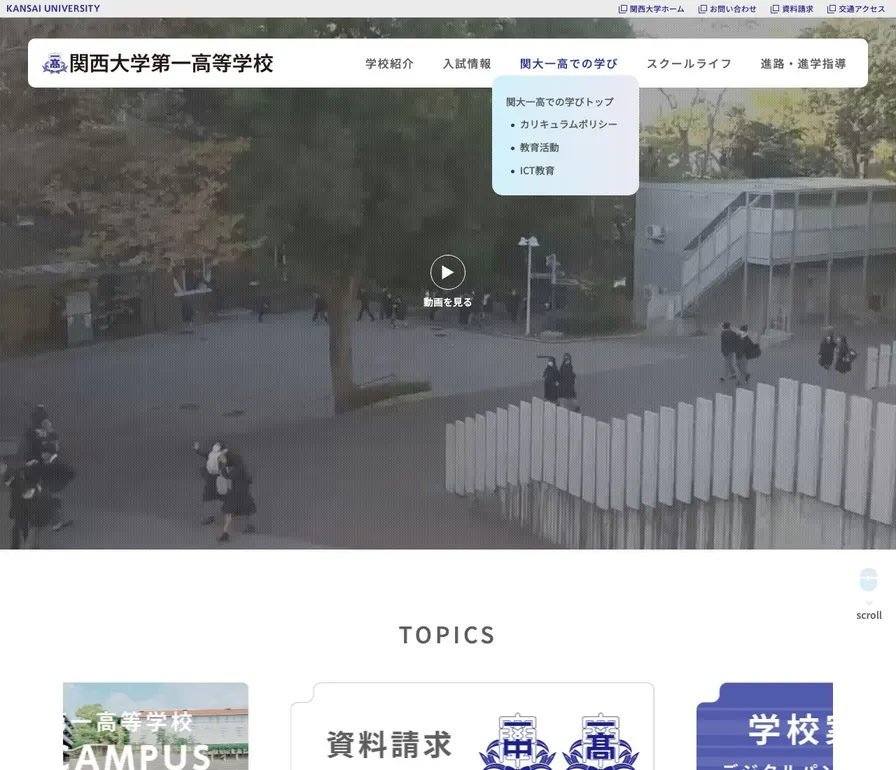Click the school crest logo icon

pyautogui.click(x=55, y=63)
